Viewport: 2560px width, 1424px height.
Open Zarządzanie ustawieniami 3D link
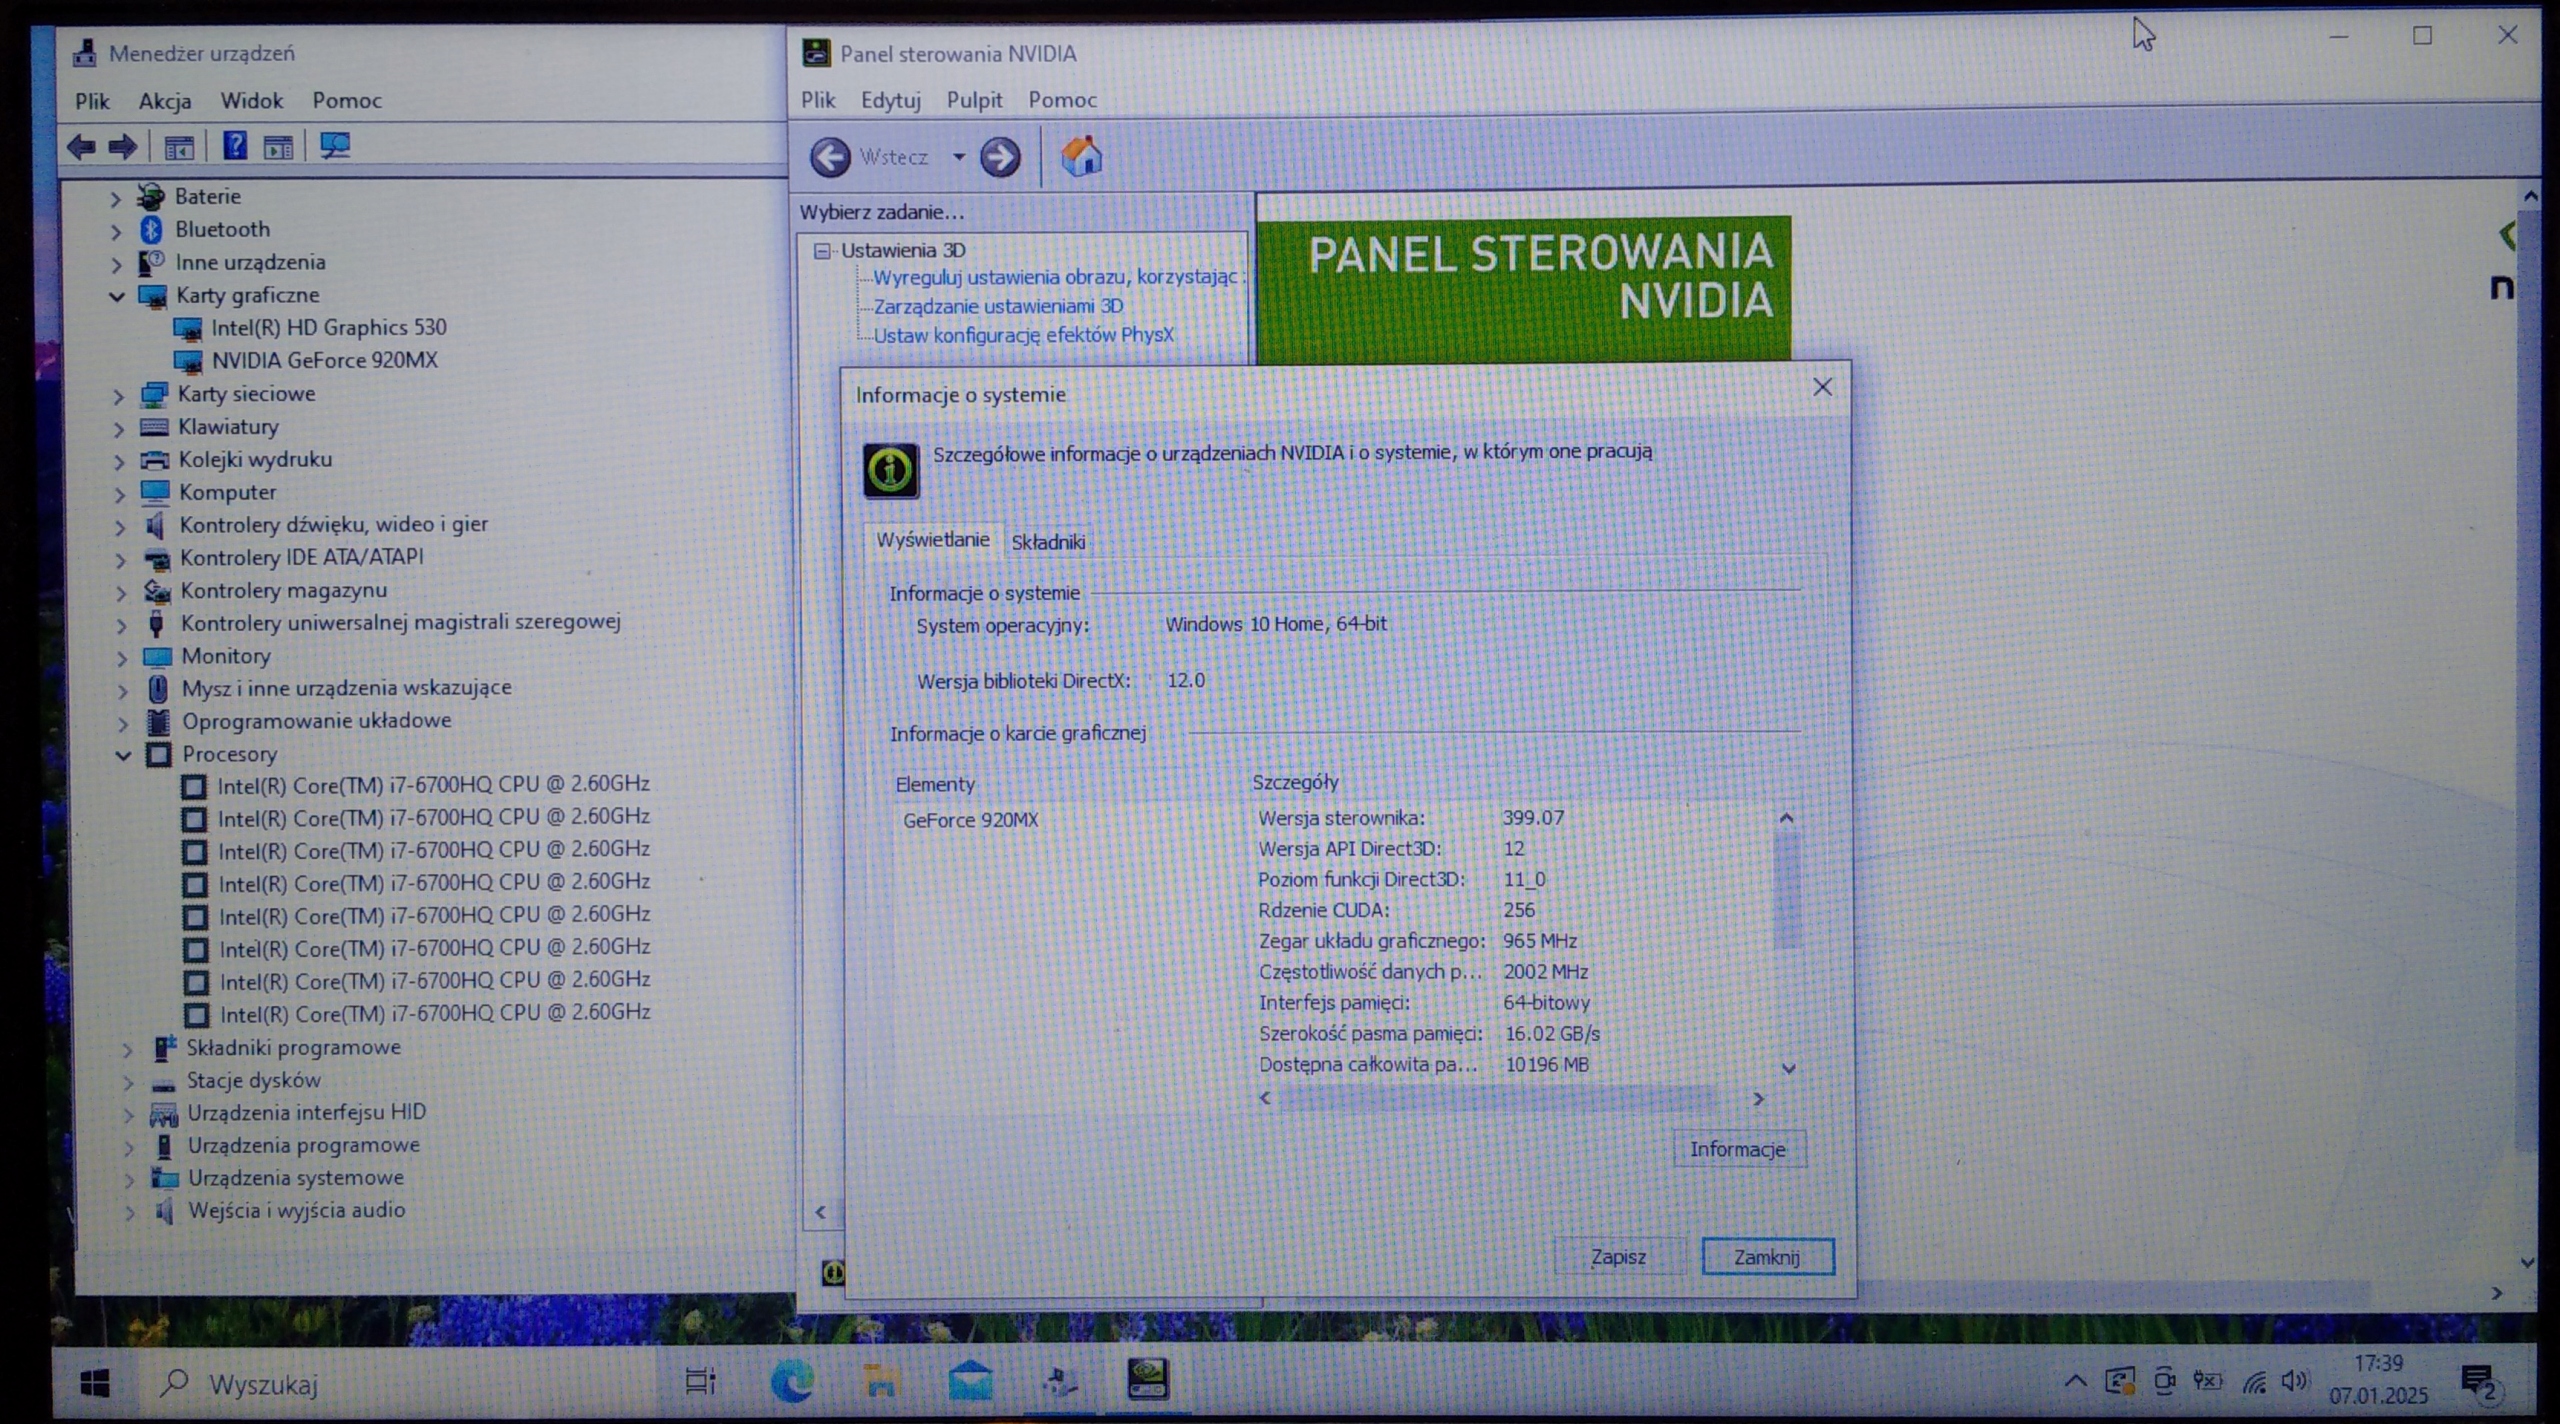[998, 306]
